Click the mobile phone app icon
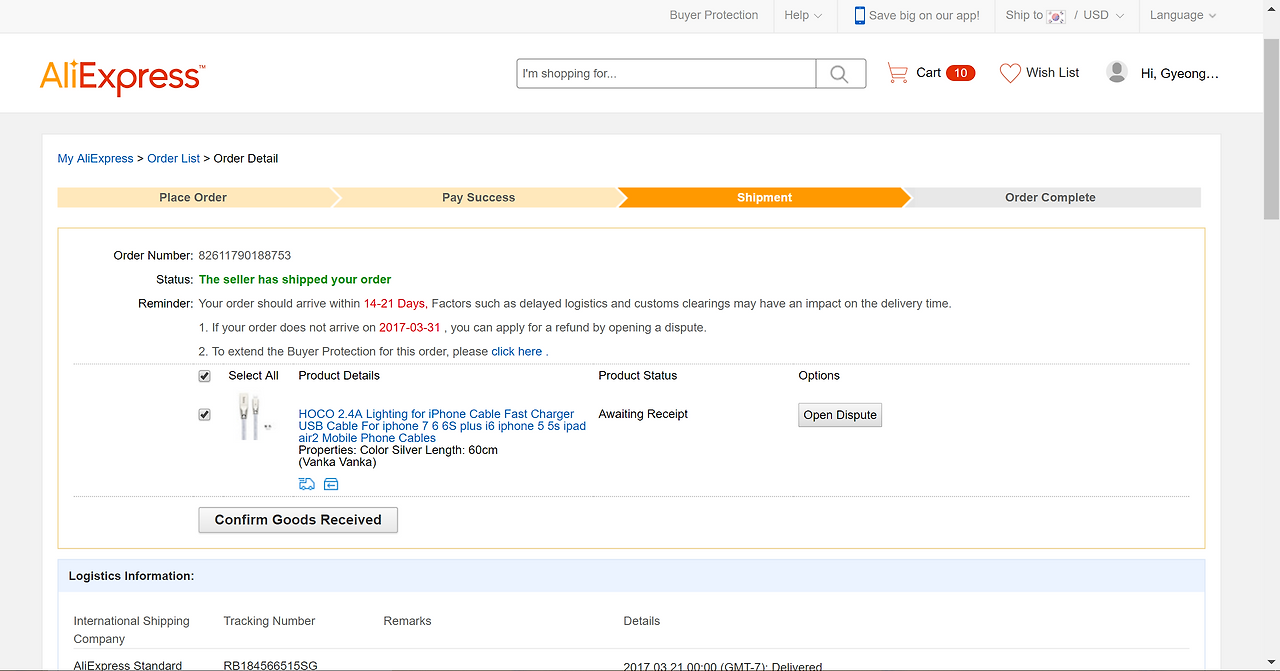The width and height of the screenshot is (1280, 671). (x=859, y=15)
